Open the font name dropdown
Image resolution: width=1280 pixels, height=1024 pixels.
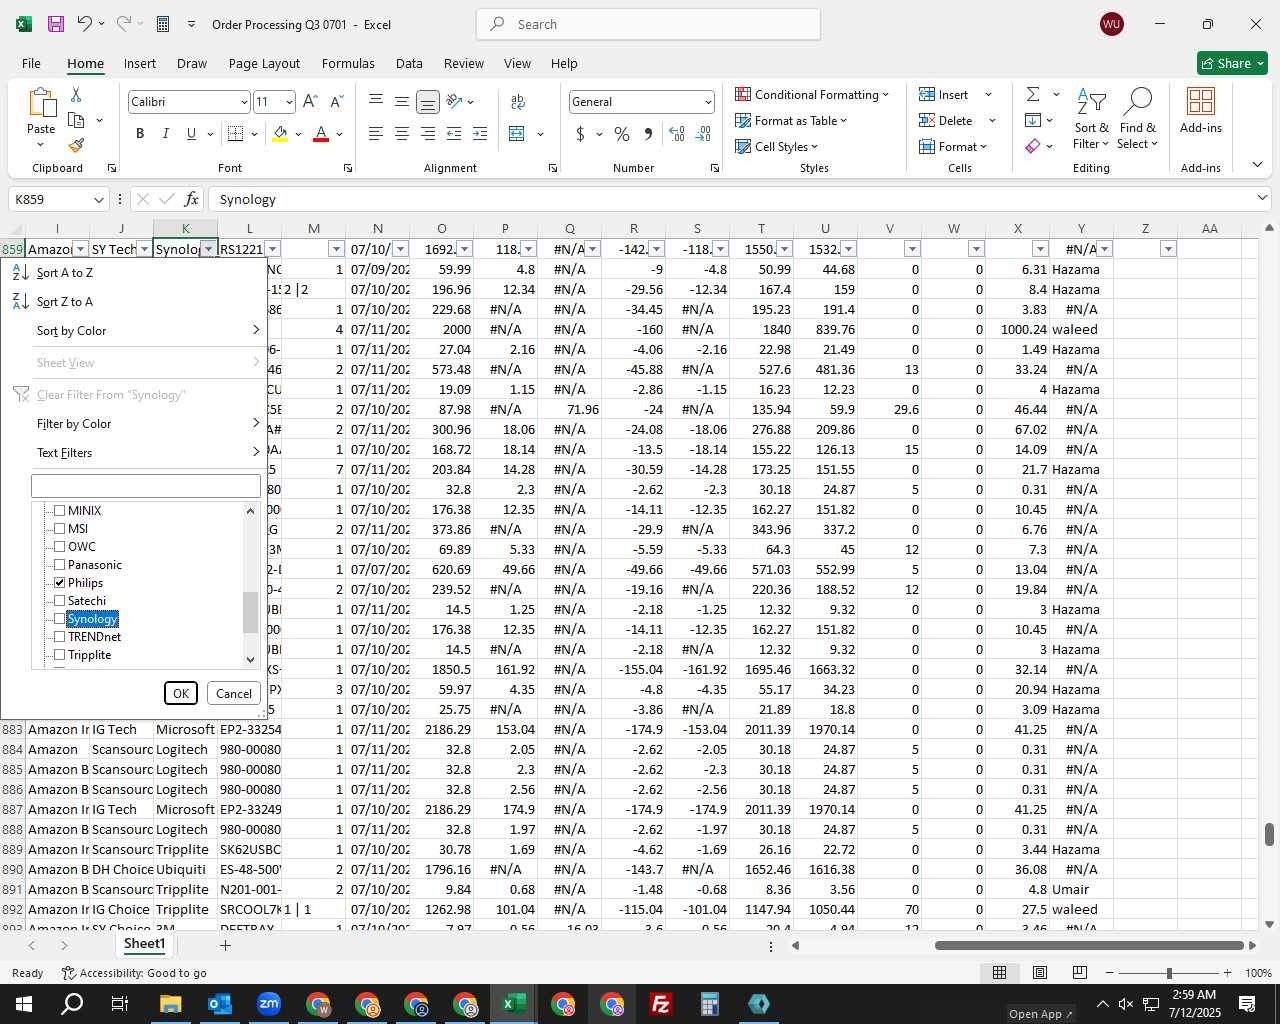243,102
